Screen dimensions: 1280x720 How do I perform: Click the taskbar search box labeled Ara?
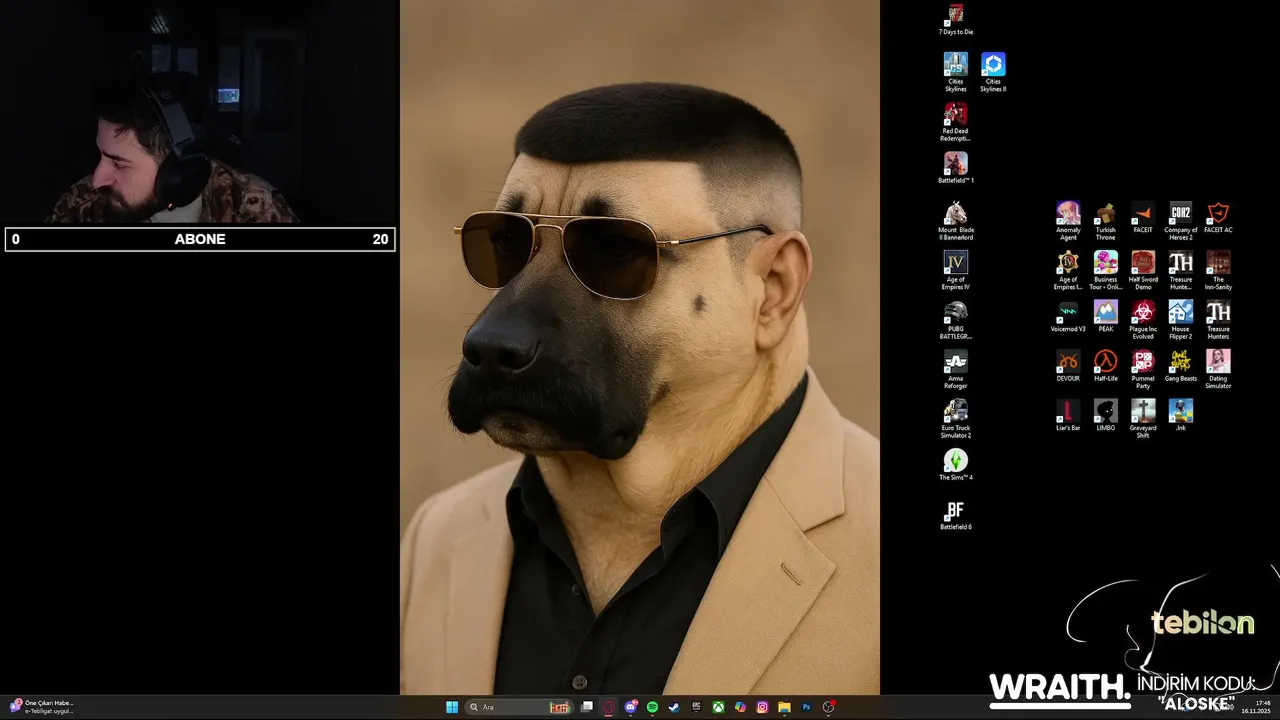coord(519,707)
